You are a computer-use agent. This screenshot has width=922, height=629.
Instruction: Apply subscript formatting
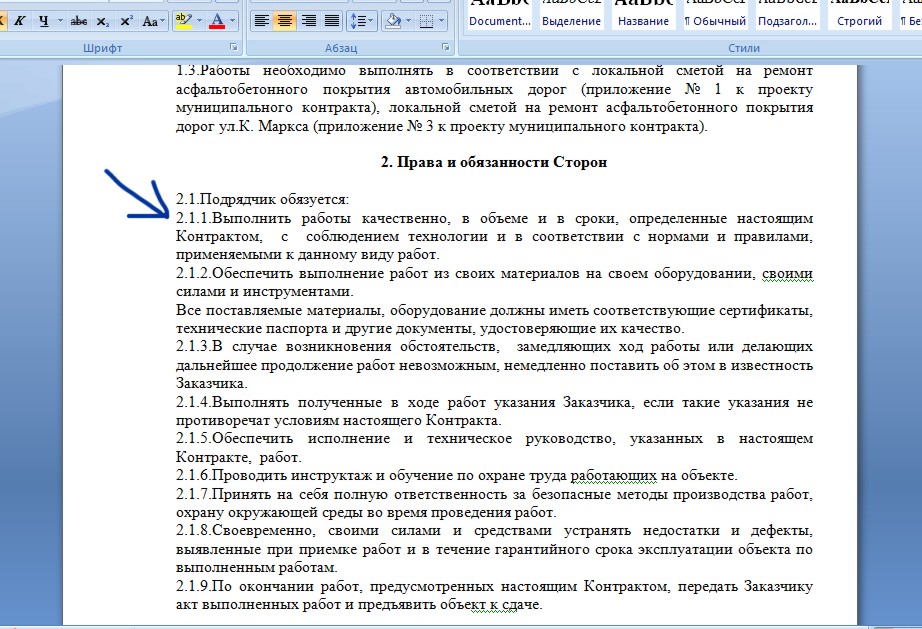tap(103, 21)
